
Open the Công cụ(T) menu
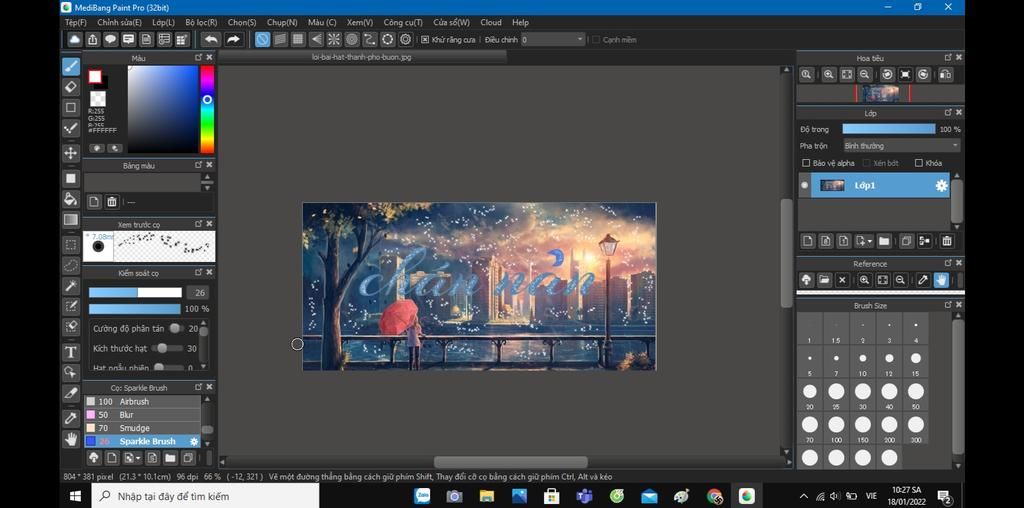coord(403,22)
